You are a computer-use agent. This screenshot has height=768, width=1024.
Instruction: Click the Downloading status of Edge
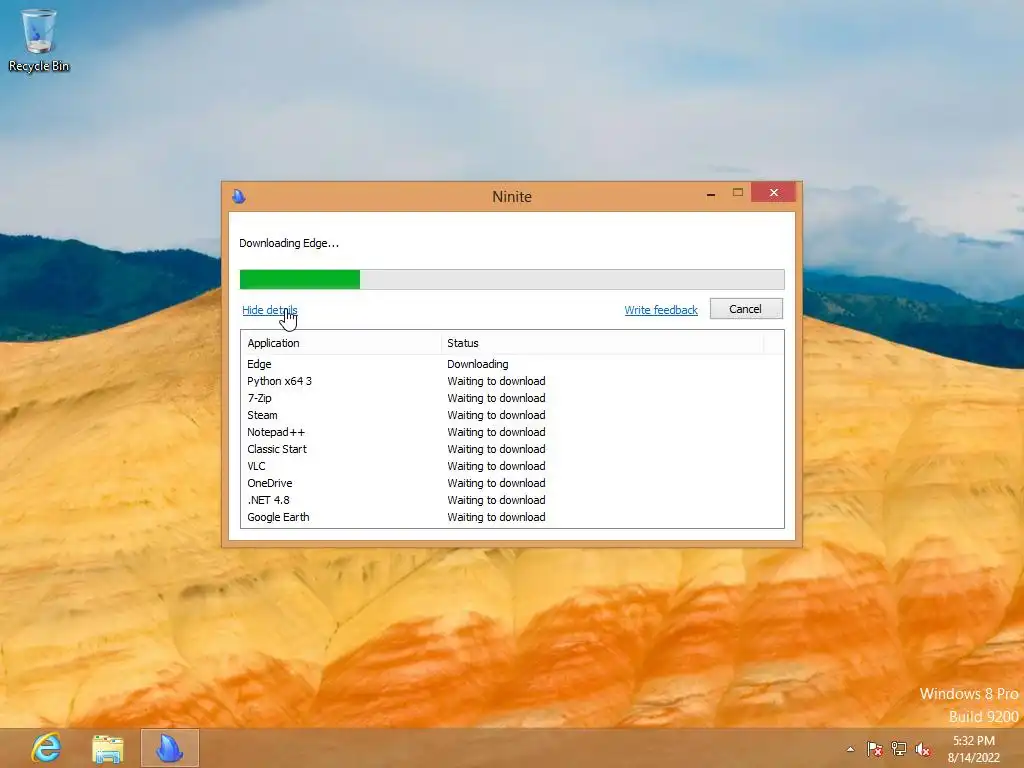click(x=478, y=364)
